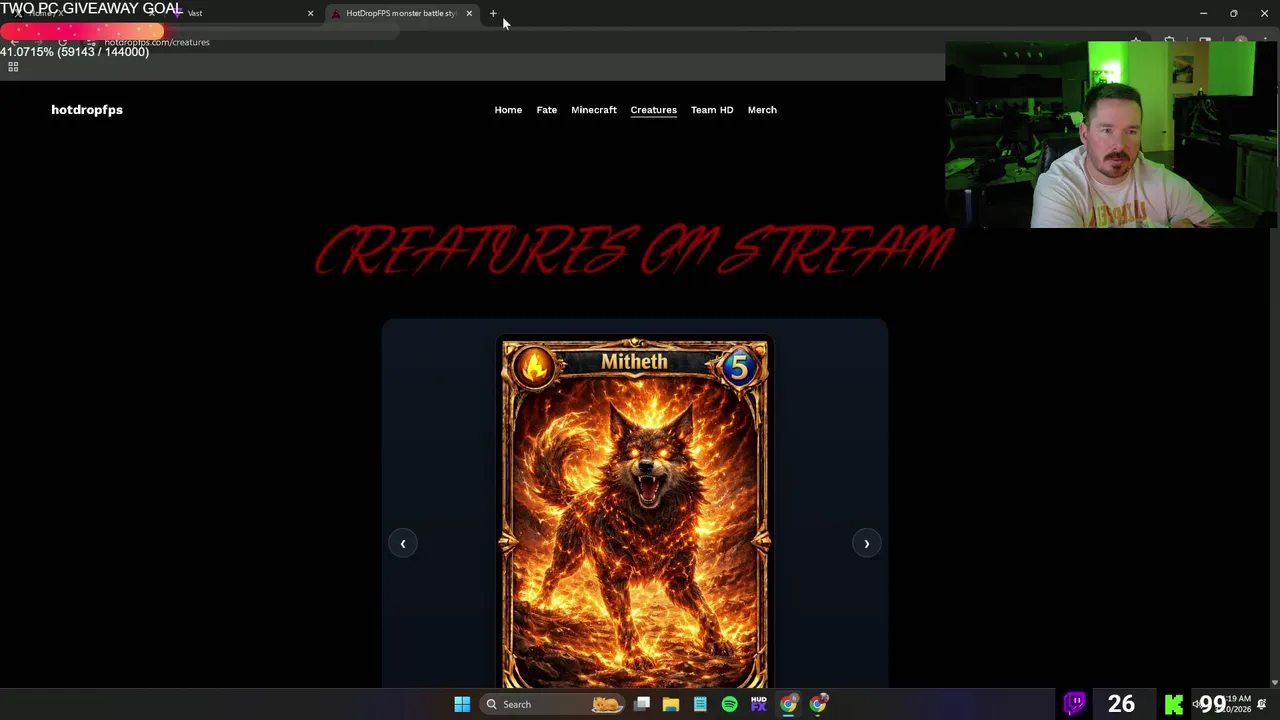Show the next creature card

(x=866, y=543)
